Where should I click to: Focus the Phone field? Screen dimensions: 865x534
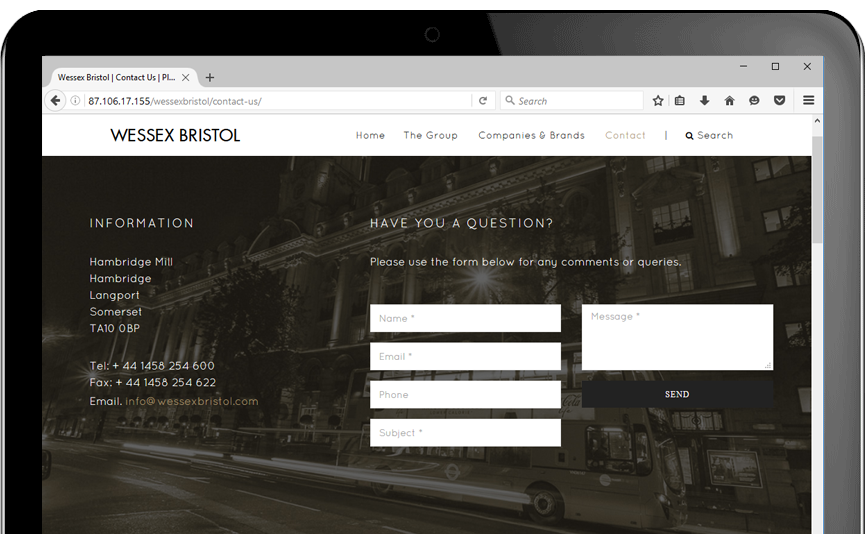466,394
